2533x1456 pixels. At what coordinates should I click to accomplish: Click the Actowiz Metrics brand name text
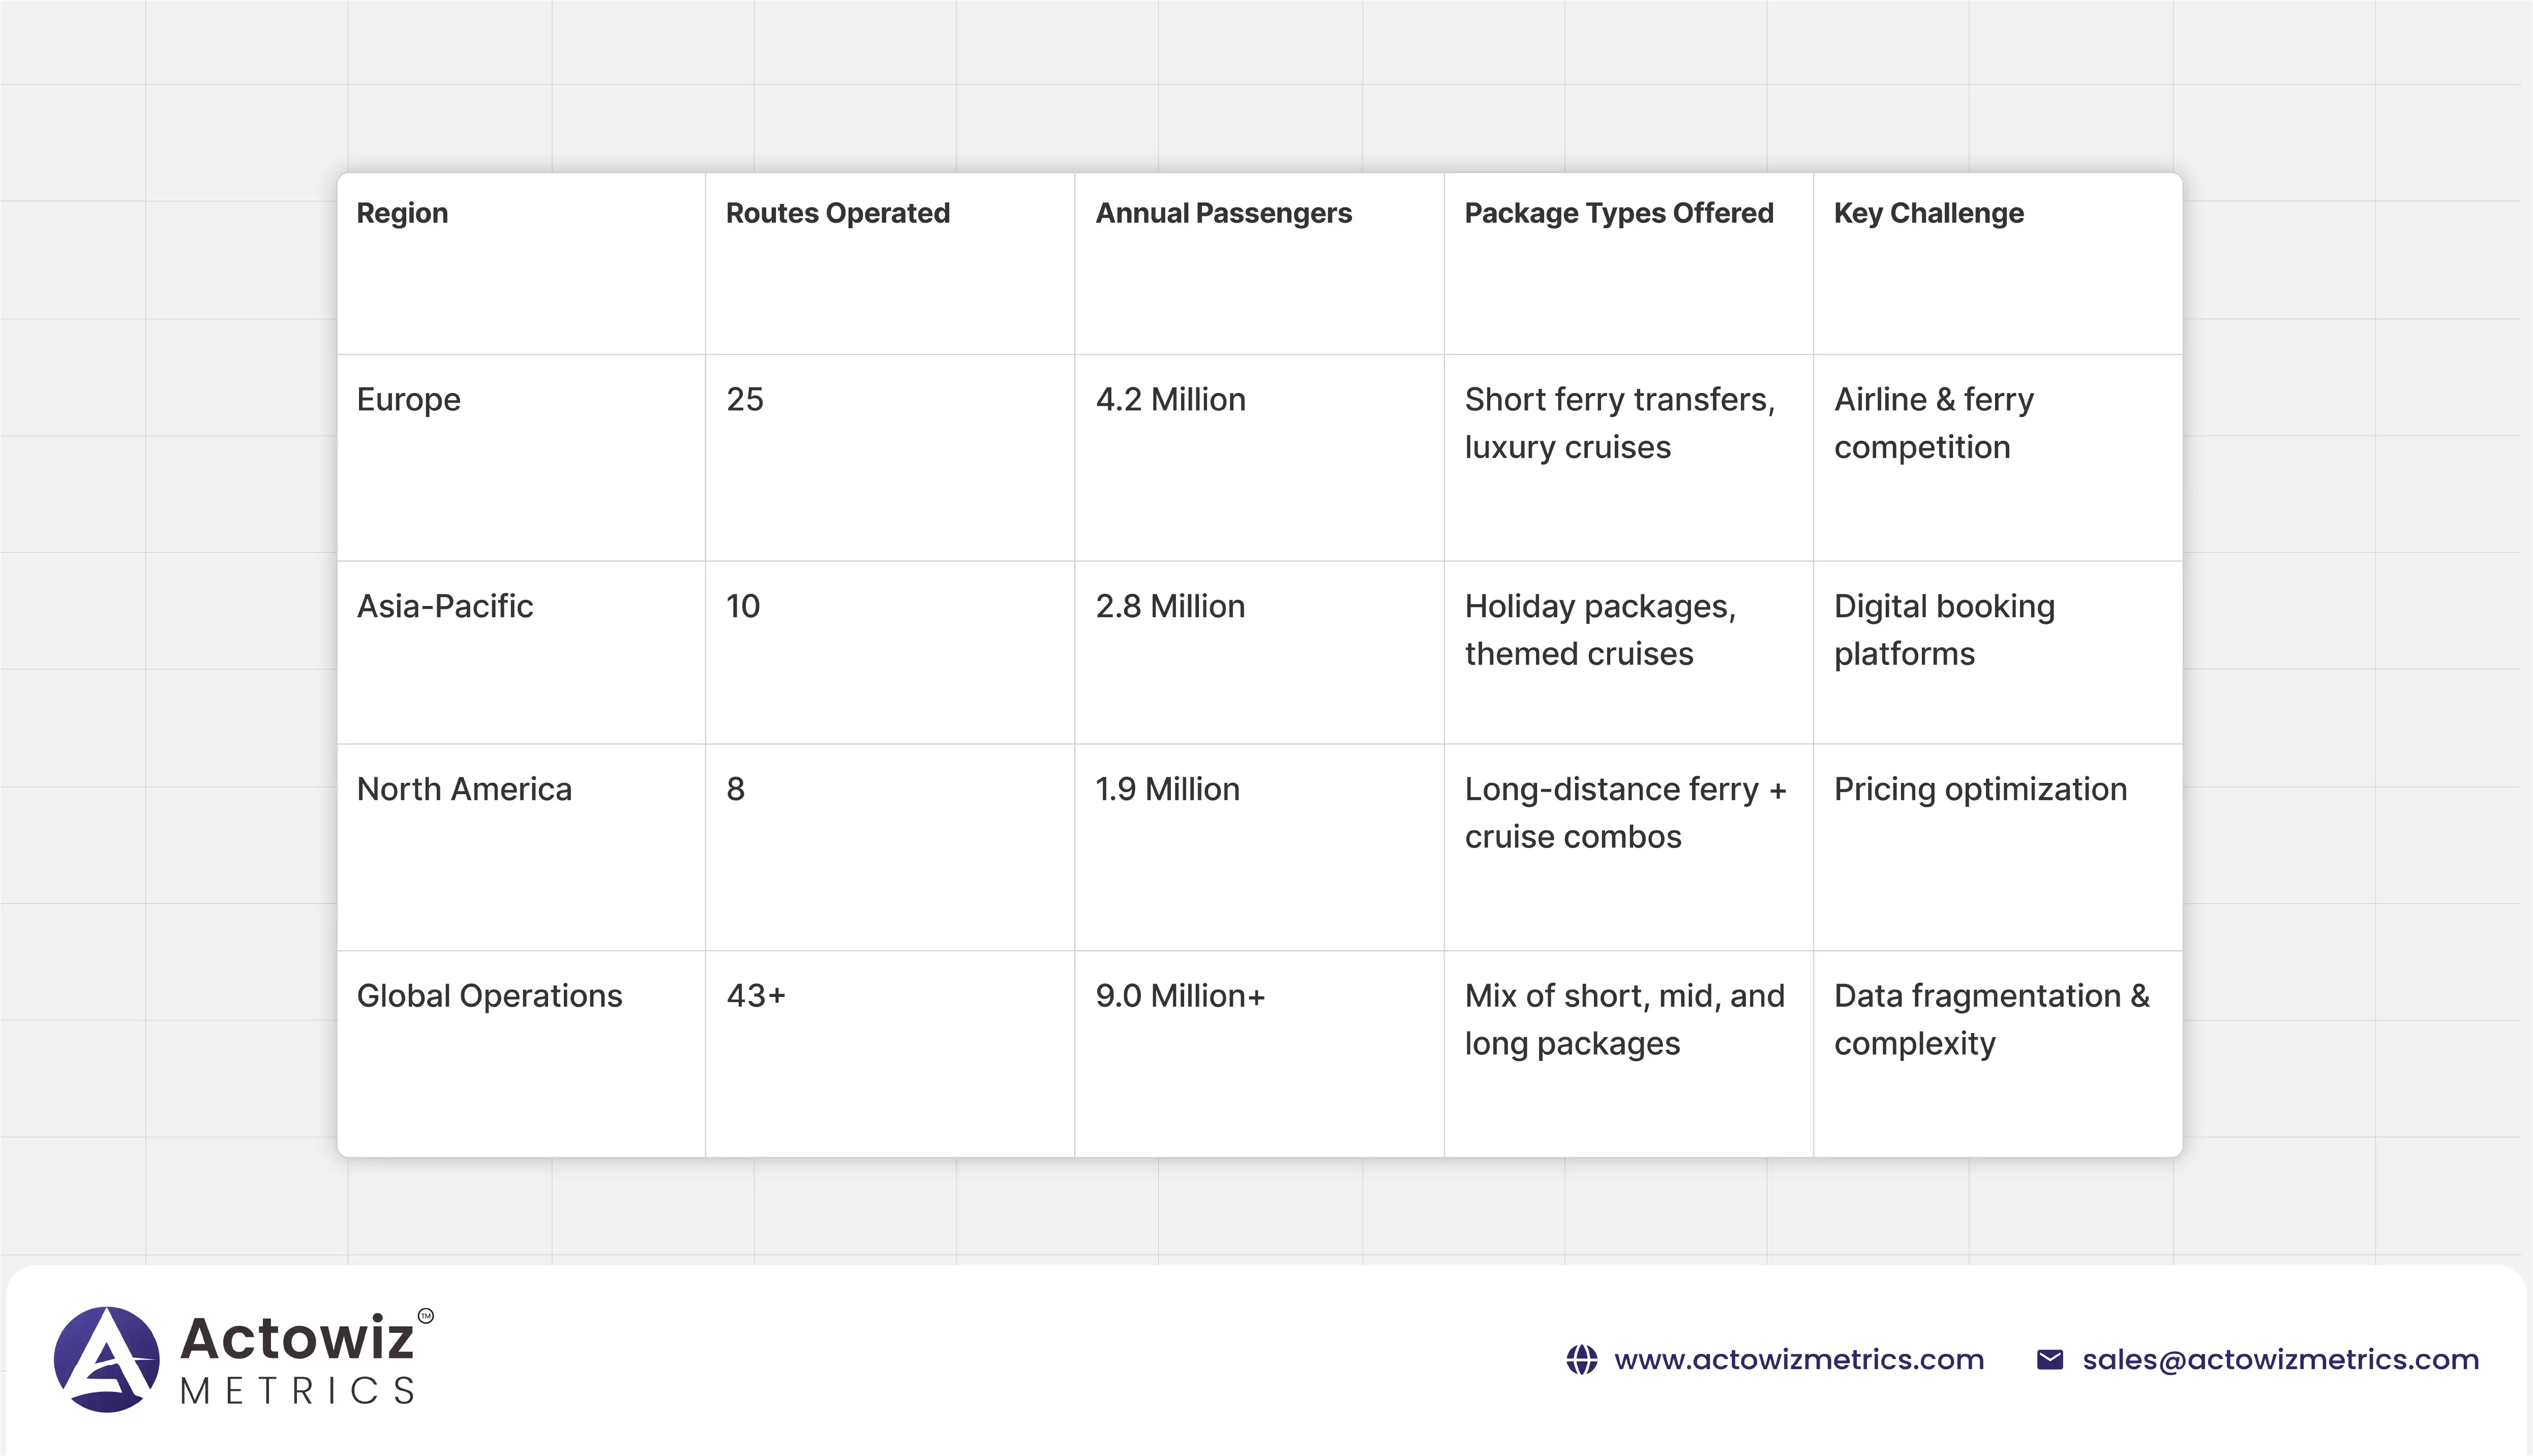point(298,1360)
